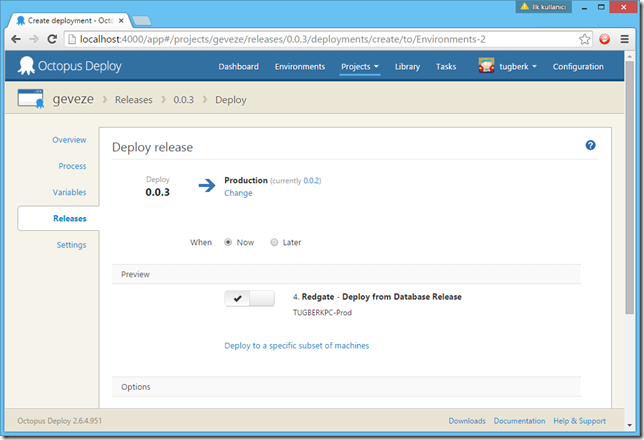Open the Settings sidebar tab
The width and height of the screenshot is (644, 440).
coord(71,245)
